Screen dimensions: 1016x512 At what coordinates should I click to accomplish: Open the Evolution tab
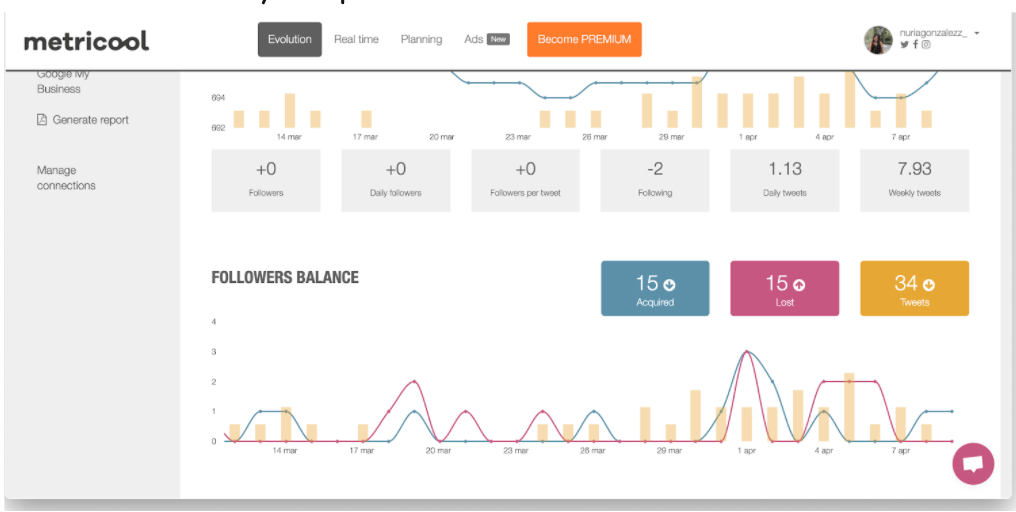[290, 40]
